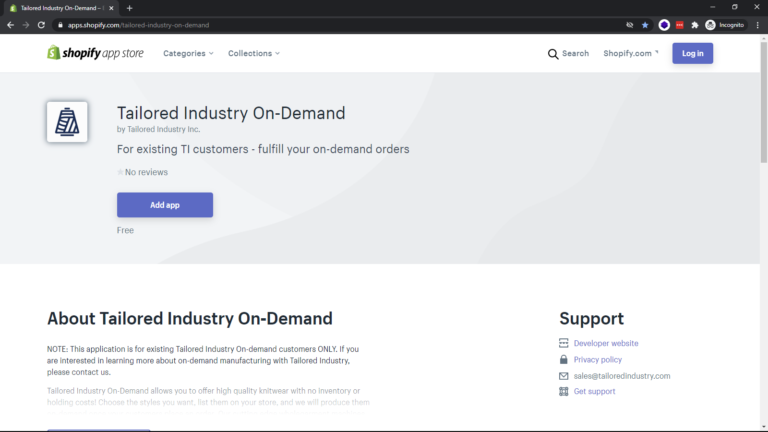
Task: Open the Developer website link
Action: click(605, 343)
